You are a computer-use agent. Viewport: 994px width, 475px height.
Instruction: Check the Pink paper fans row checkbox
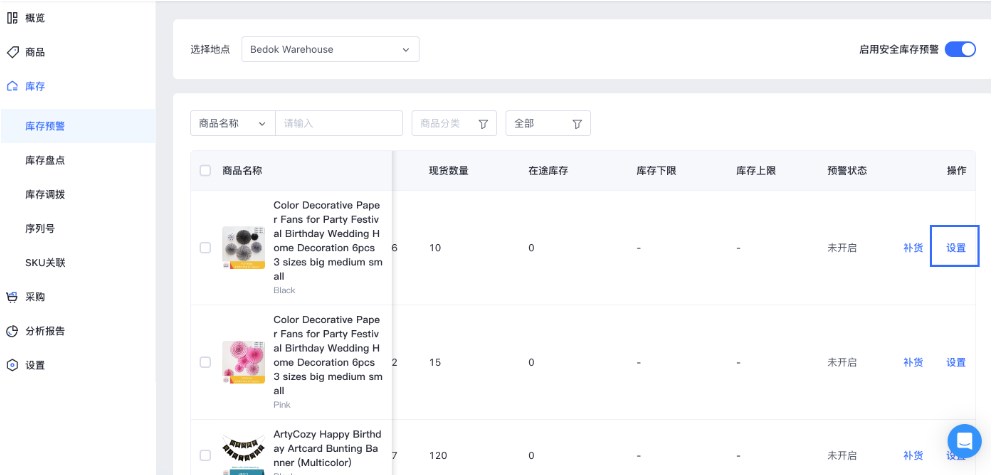[x=206, y=362]
